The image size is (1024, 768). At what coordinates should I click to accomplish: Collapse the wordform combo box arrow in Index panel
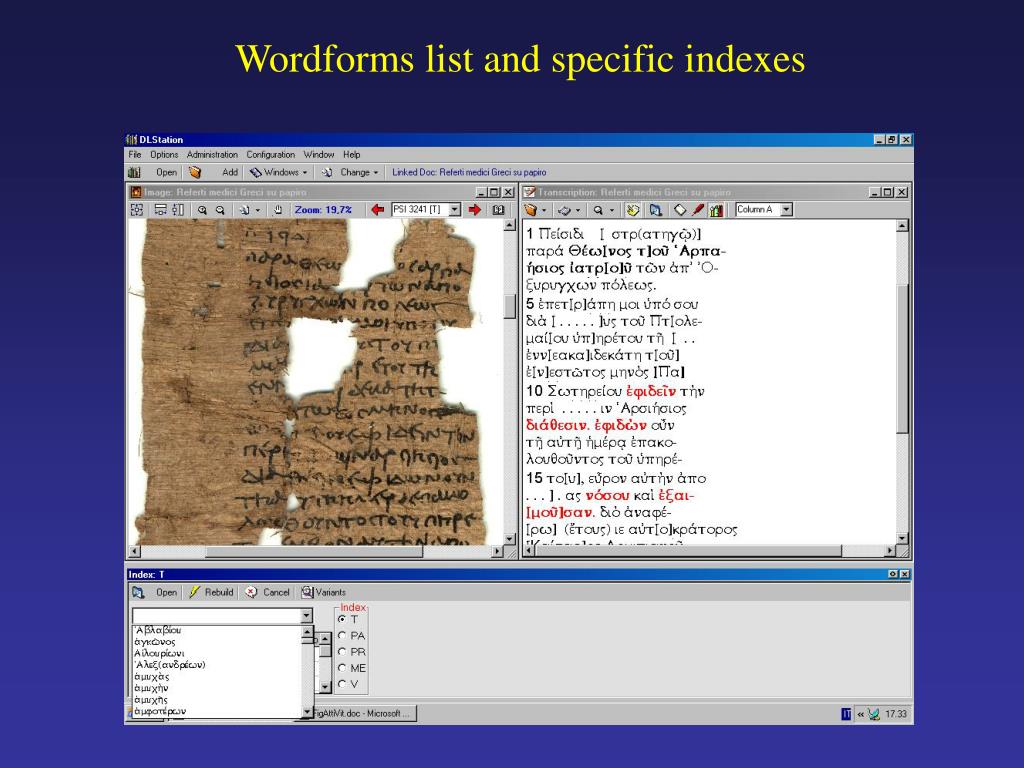306,616
